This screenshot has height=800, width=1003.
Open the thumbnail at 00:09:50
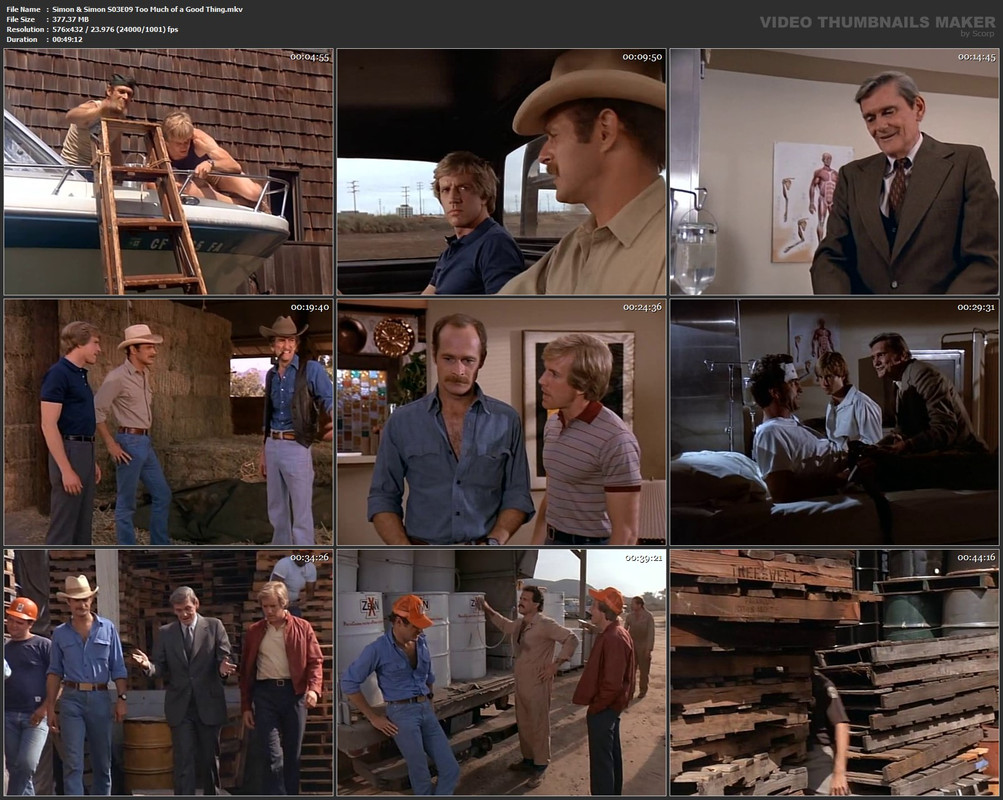(502, 172)
